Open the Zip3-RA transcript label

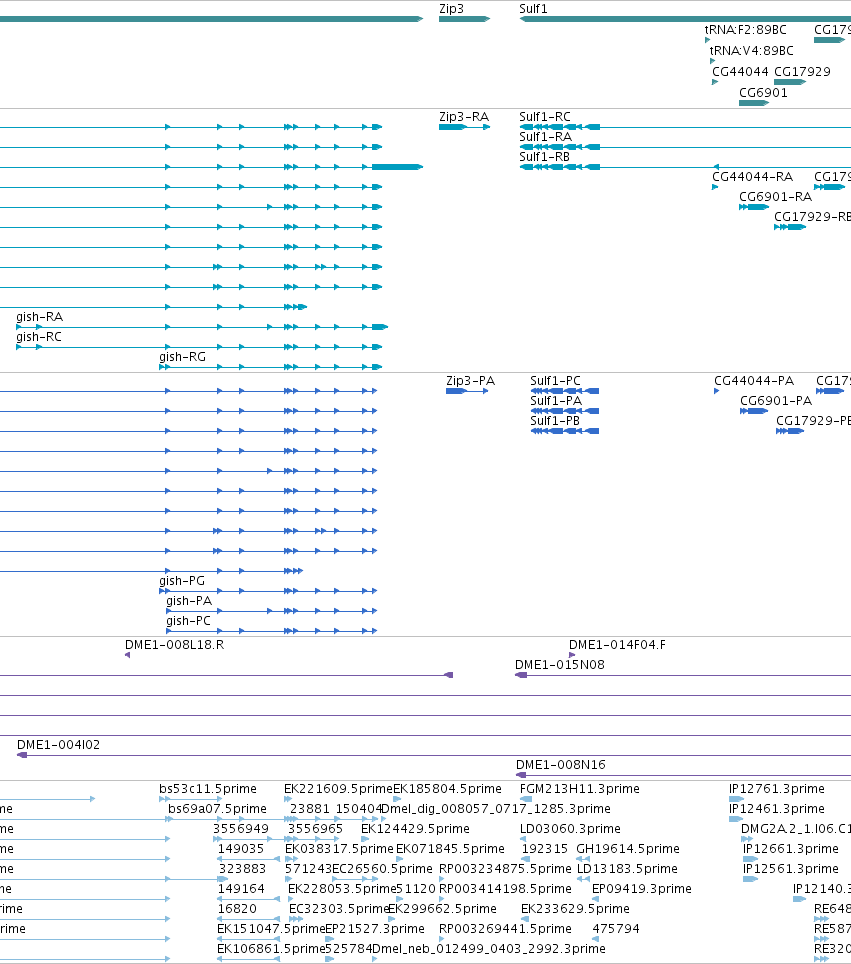tap(464, 116)
